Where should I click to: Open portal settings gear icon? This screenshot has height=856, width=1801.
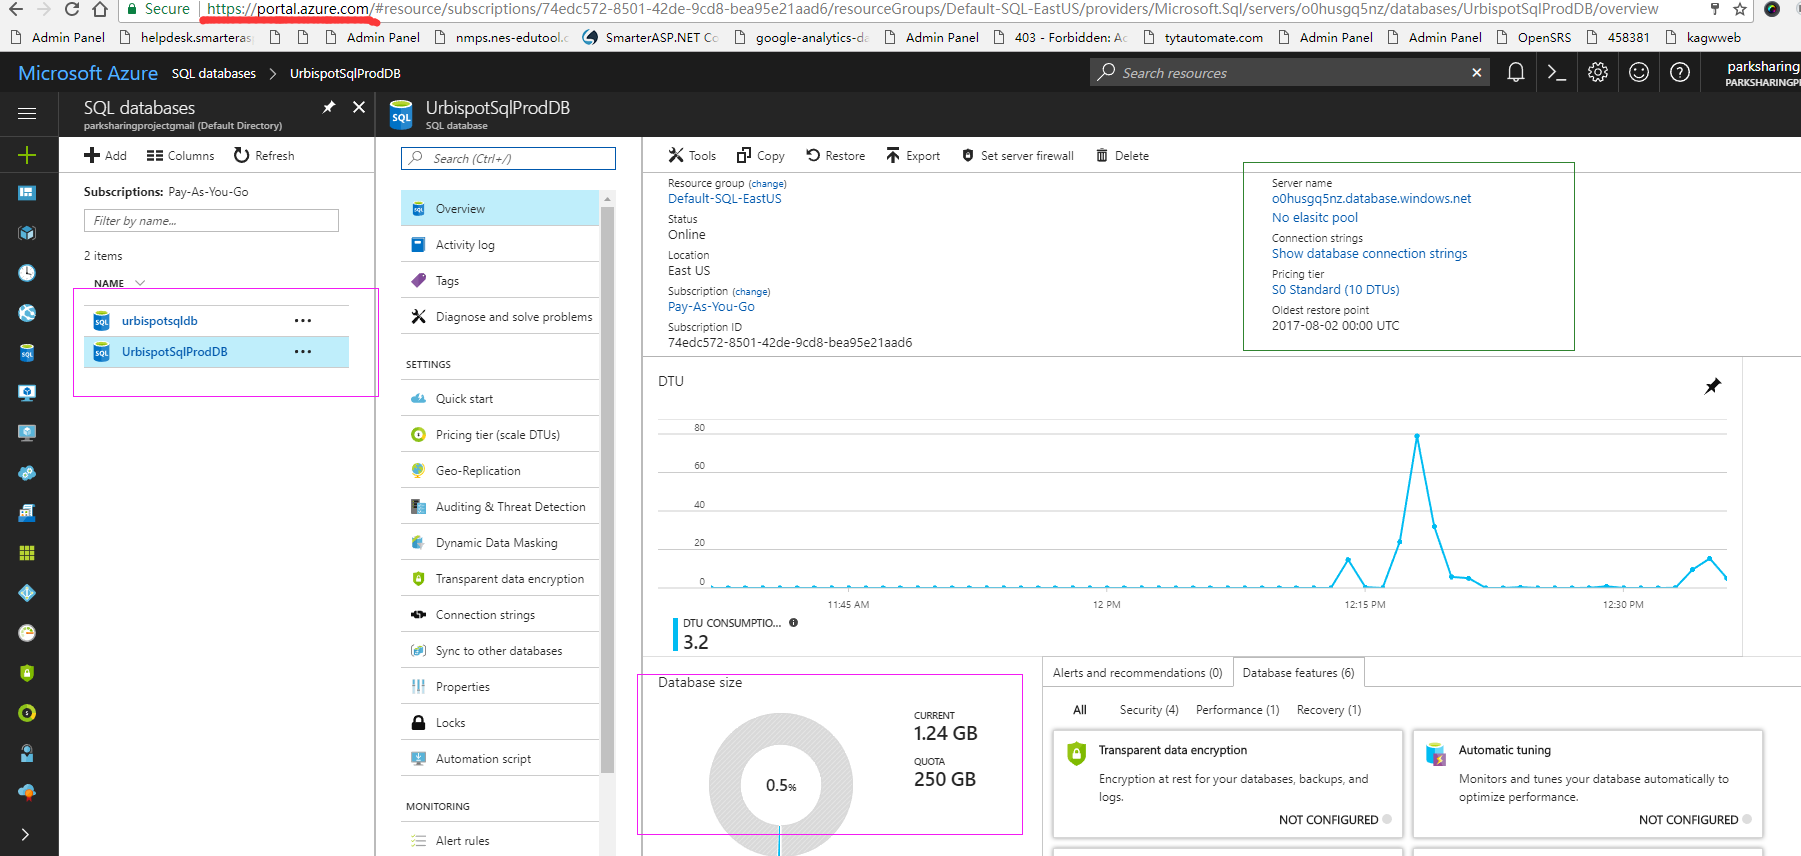coord(1597,72)
